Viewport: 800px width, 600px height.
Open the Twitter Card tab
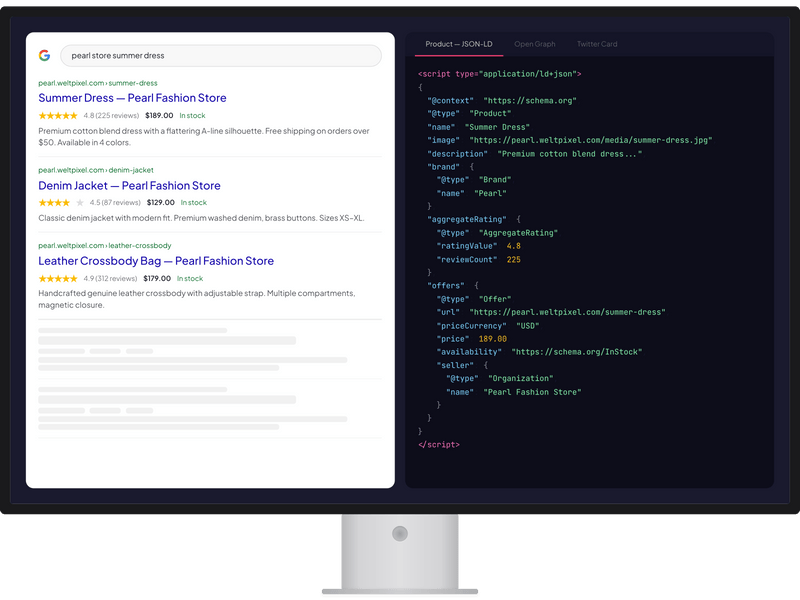coord(596,44)
